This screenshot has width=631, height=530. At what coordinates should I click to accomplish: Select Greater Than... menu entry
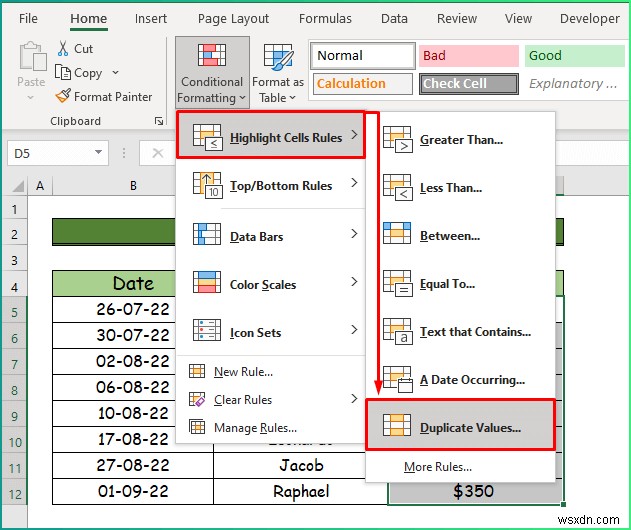click(461, 140)
